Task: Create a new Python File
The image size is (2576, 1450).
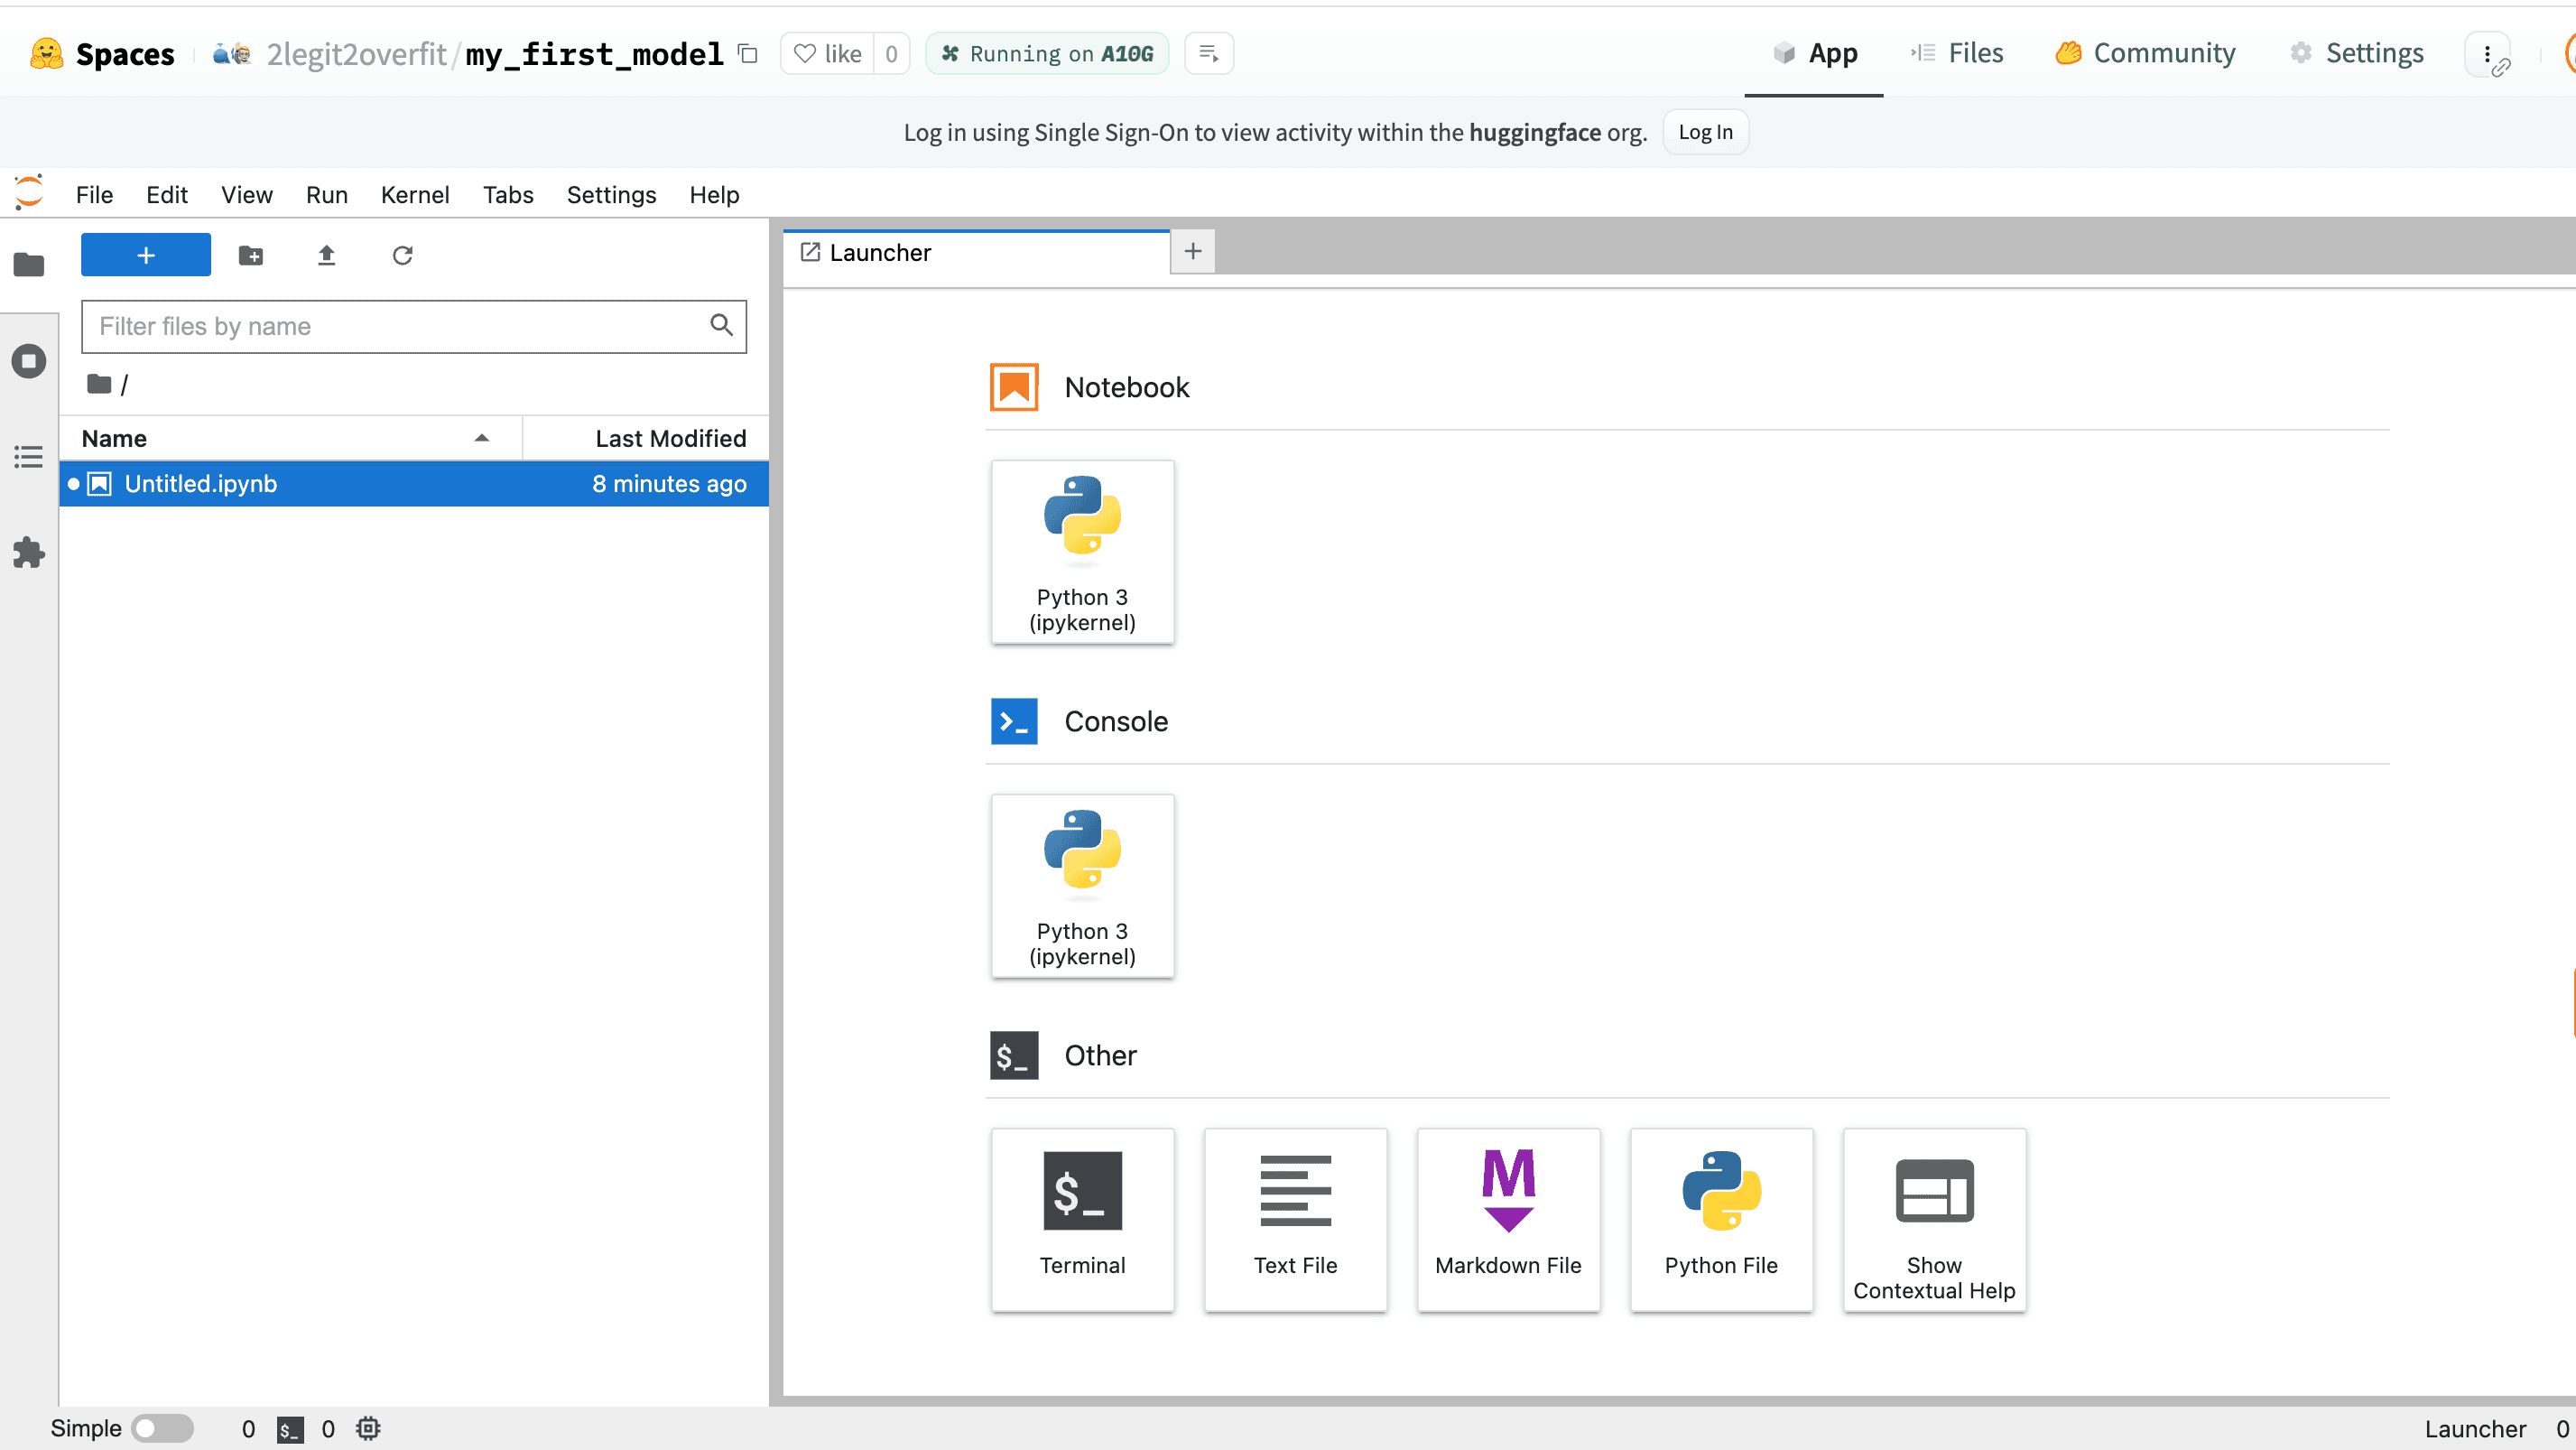Action: 1721,1220
